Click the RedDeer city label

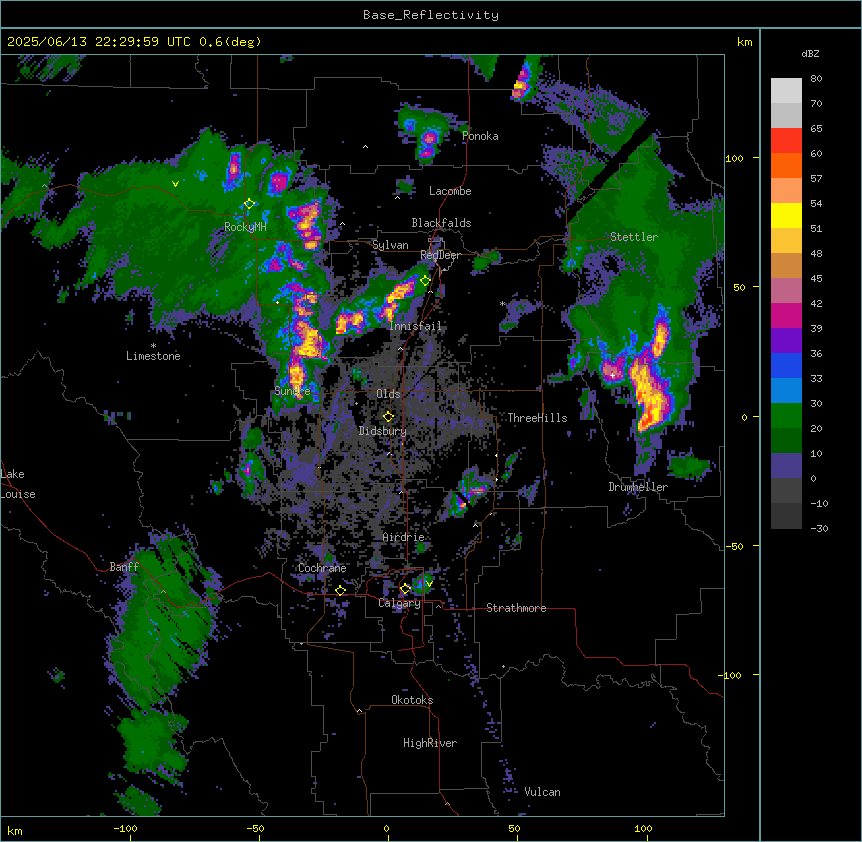(x=440, y=255)
